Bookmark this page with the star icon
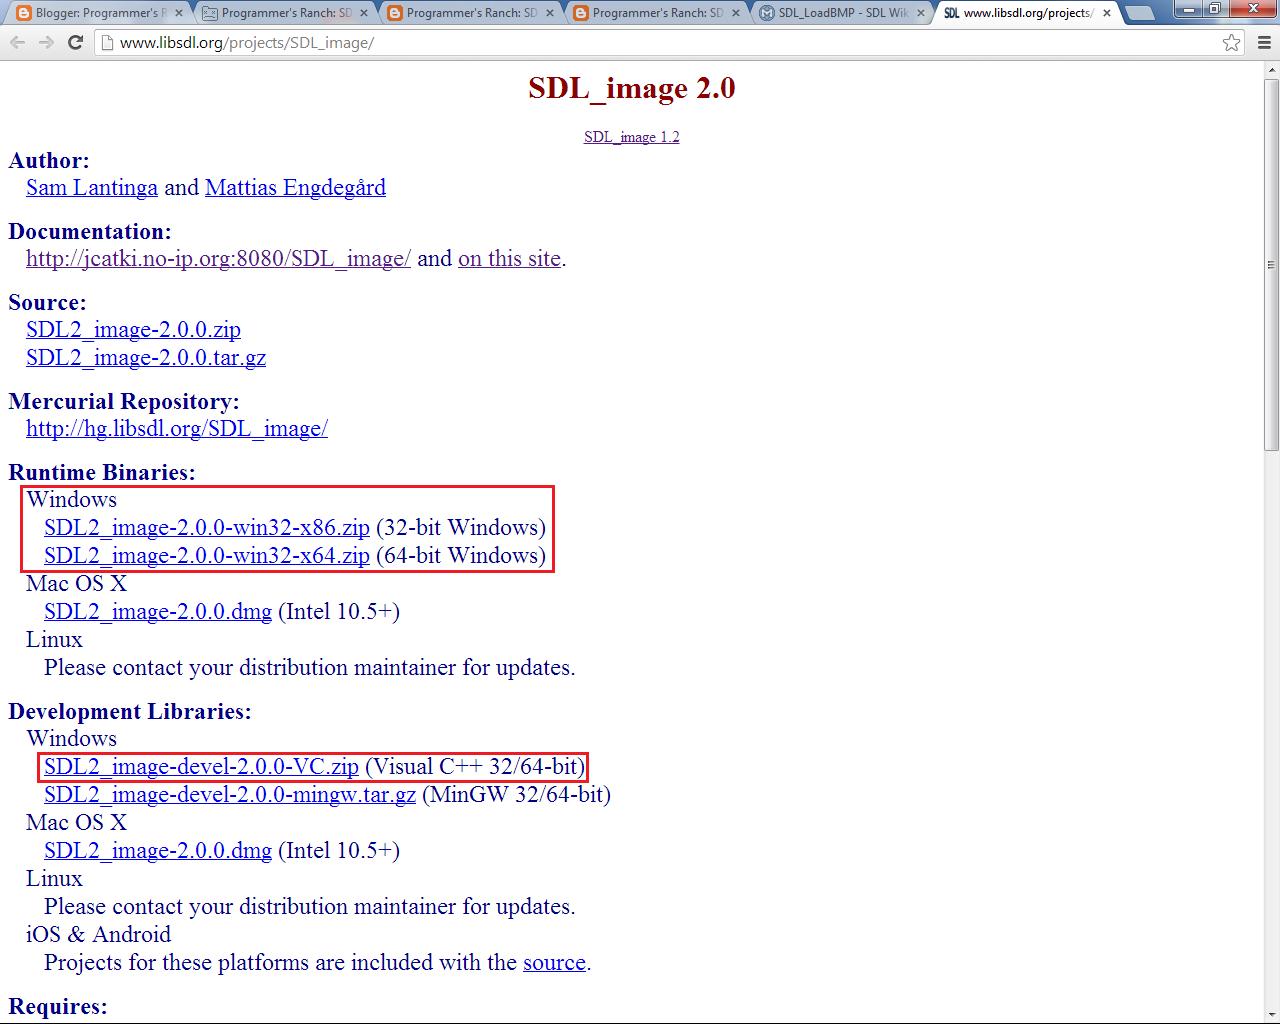Viewport: 1280px width, 1024px height. tap(1233, 42)
